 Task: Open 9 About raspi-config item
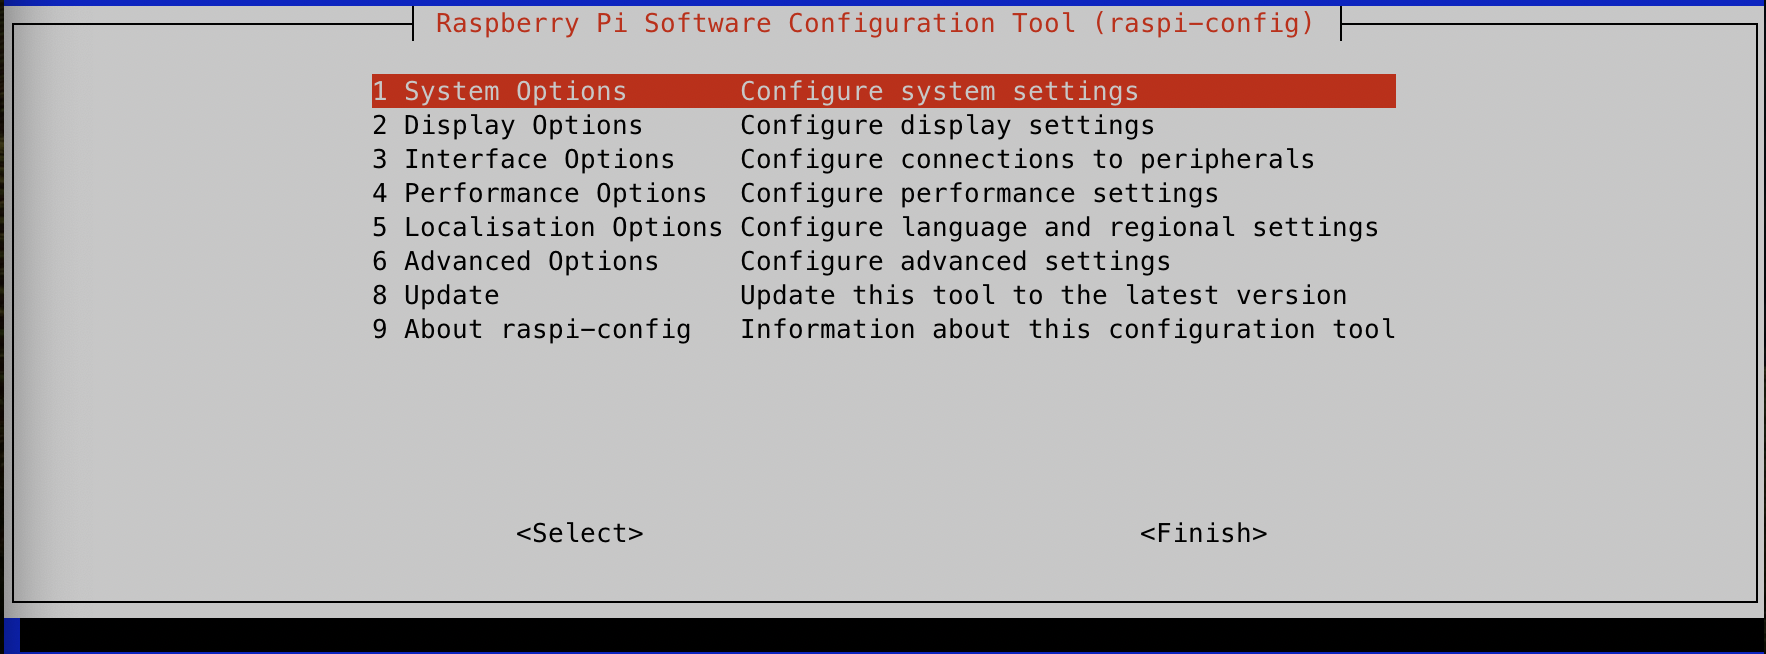click(532, 329)
